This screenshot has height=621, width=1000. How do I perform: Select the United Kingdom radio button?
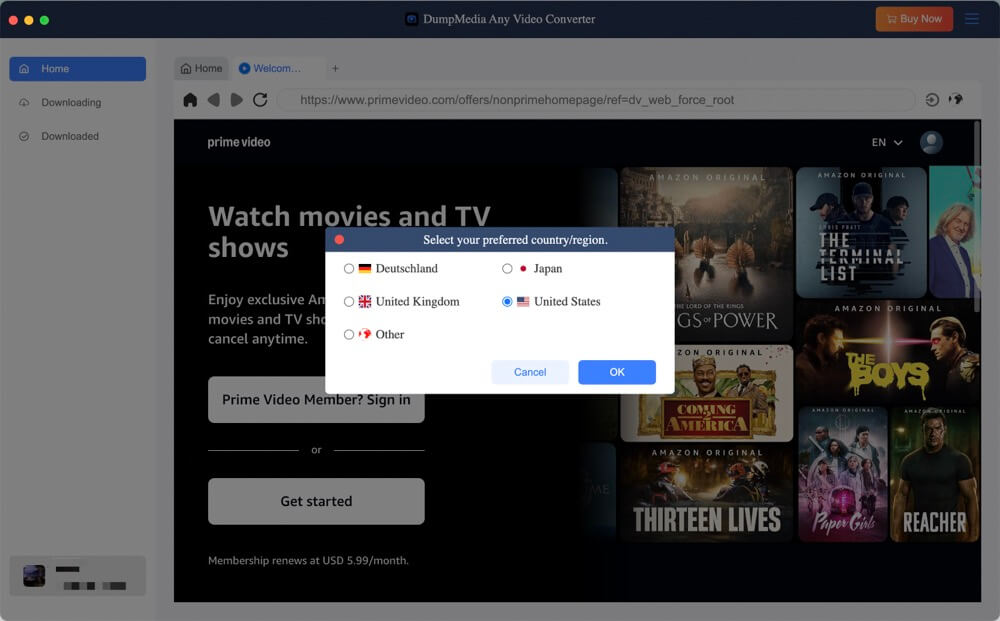349,302
